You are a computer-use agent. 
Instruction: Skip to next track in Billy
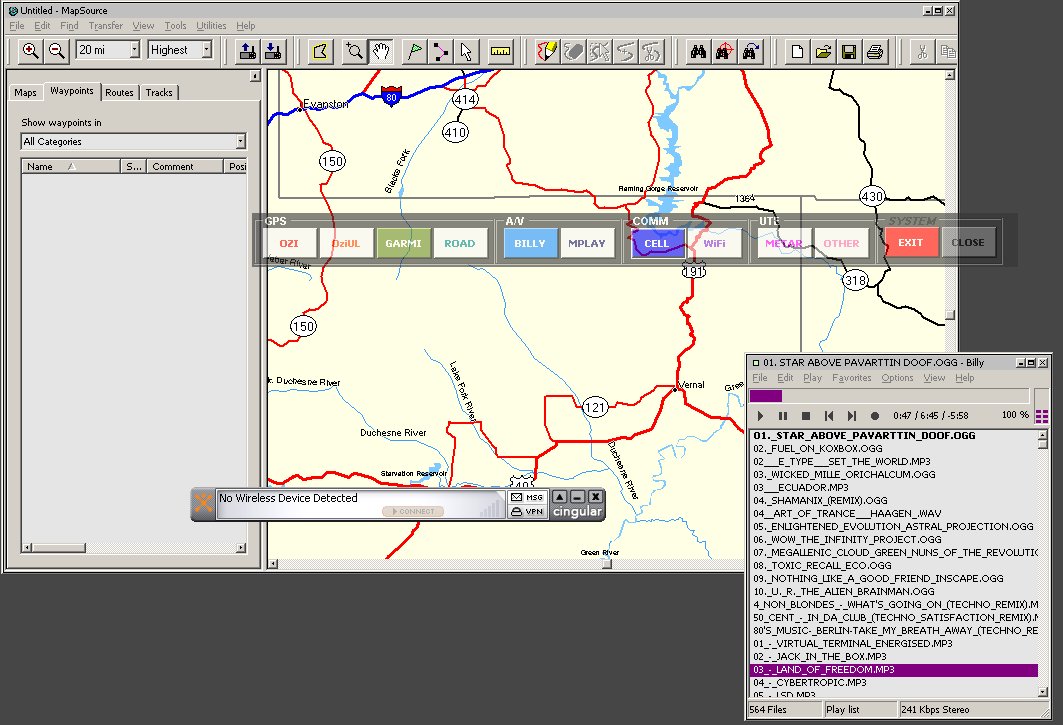pyautogui.click(x=852, y=416)
